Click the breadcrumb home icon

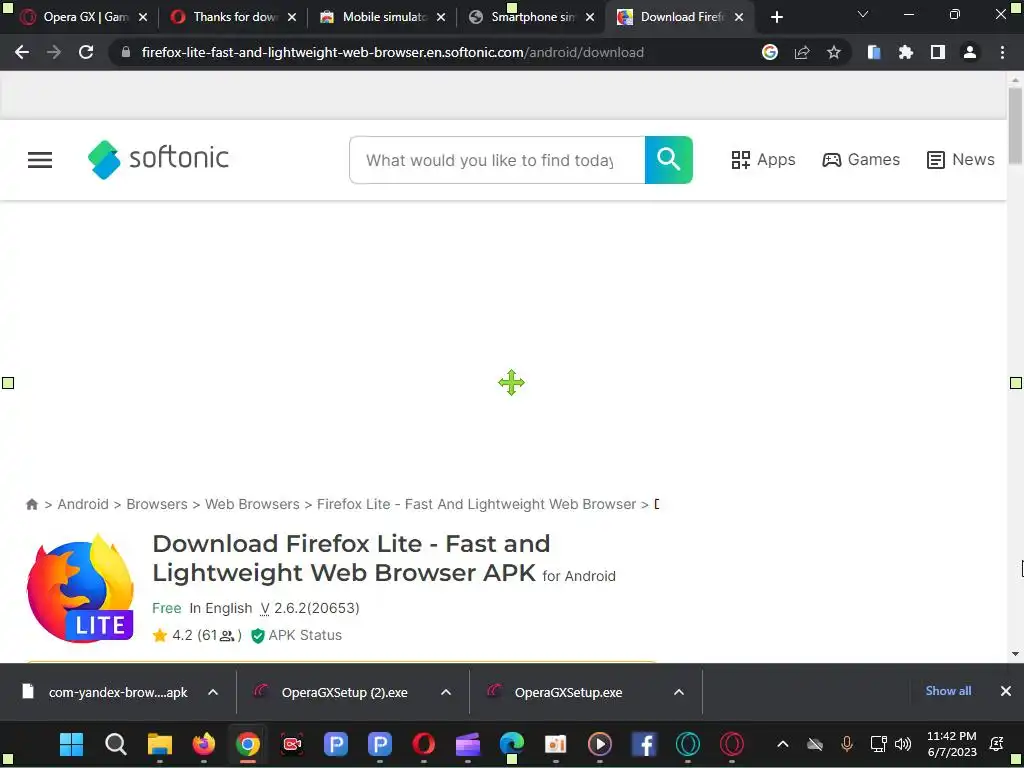click(x=31, y=504)
